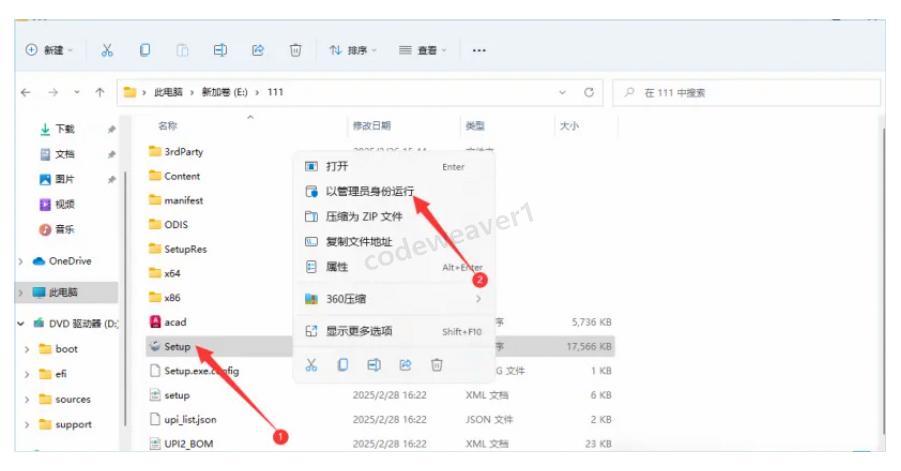Select the x86 folder
Viewport: 901px width, 471px height.
164,298
